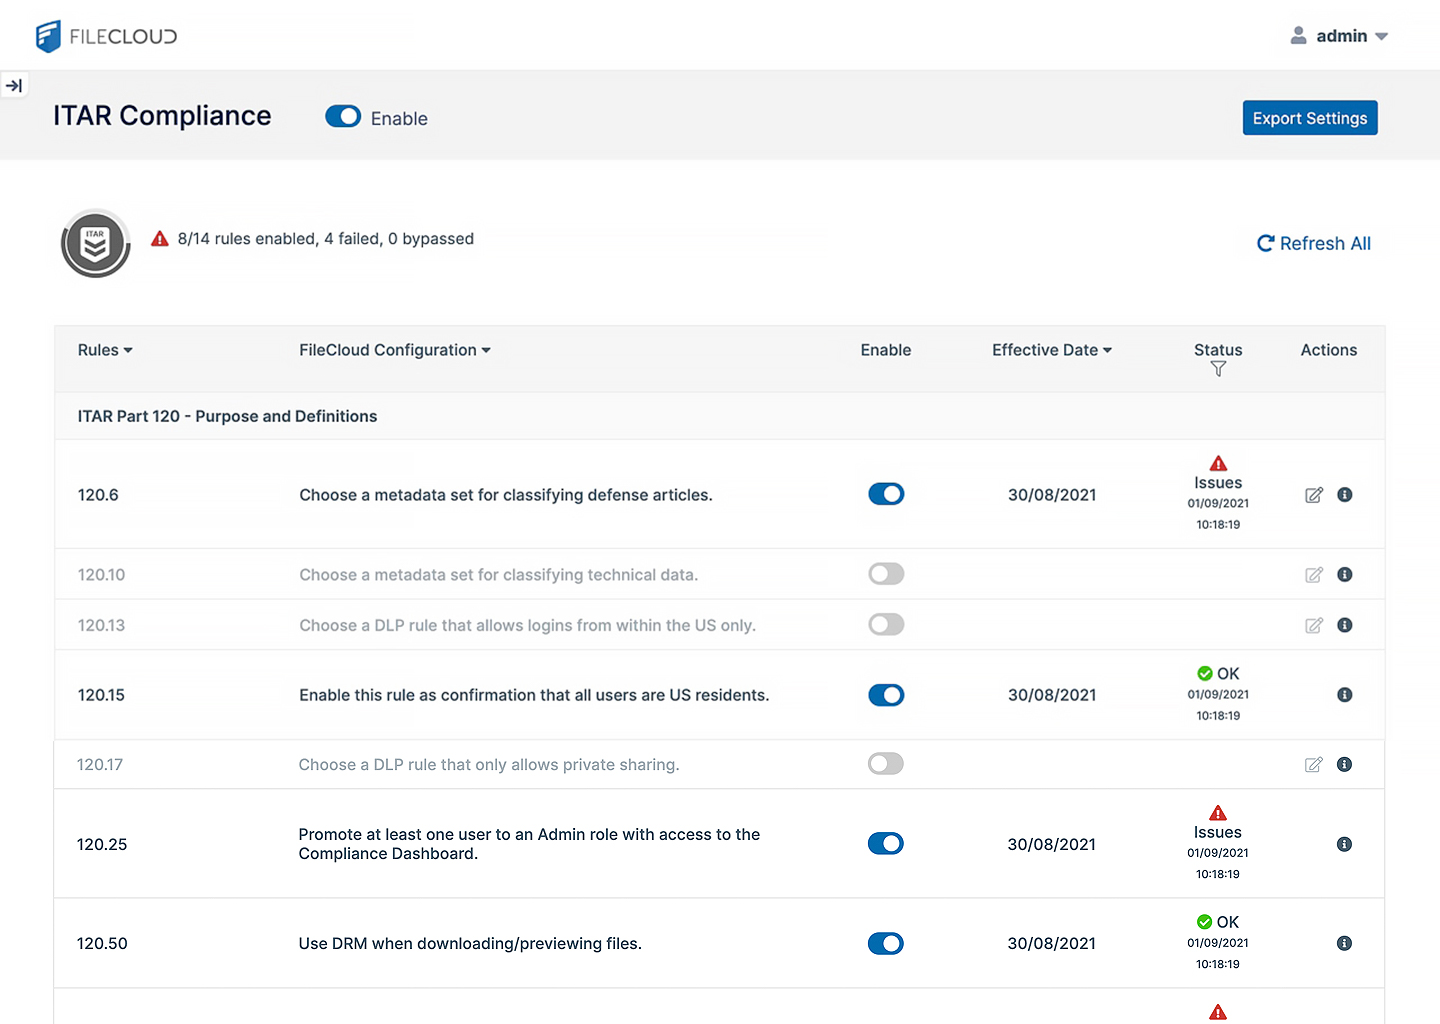Viewport: 1440px width, 1024px height.
Task: Edit rule 120.6 with pencil icon
Action: coord(1314,495)
